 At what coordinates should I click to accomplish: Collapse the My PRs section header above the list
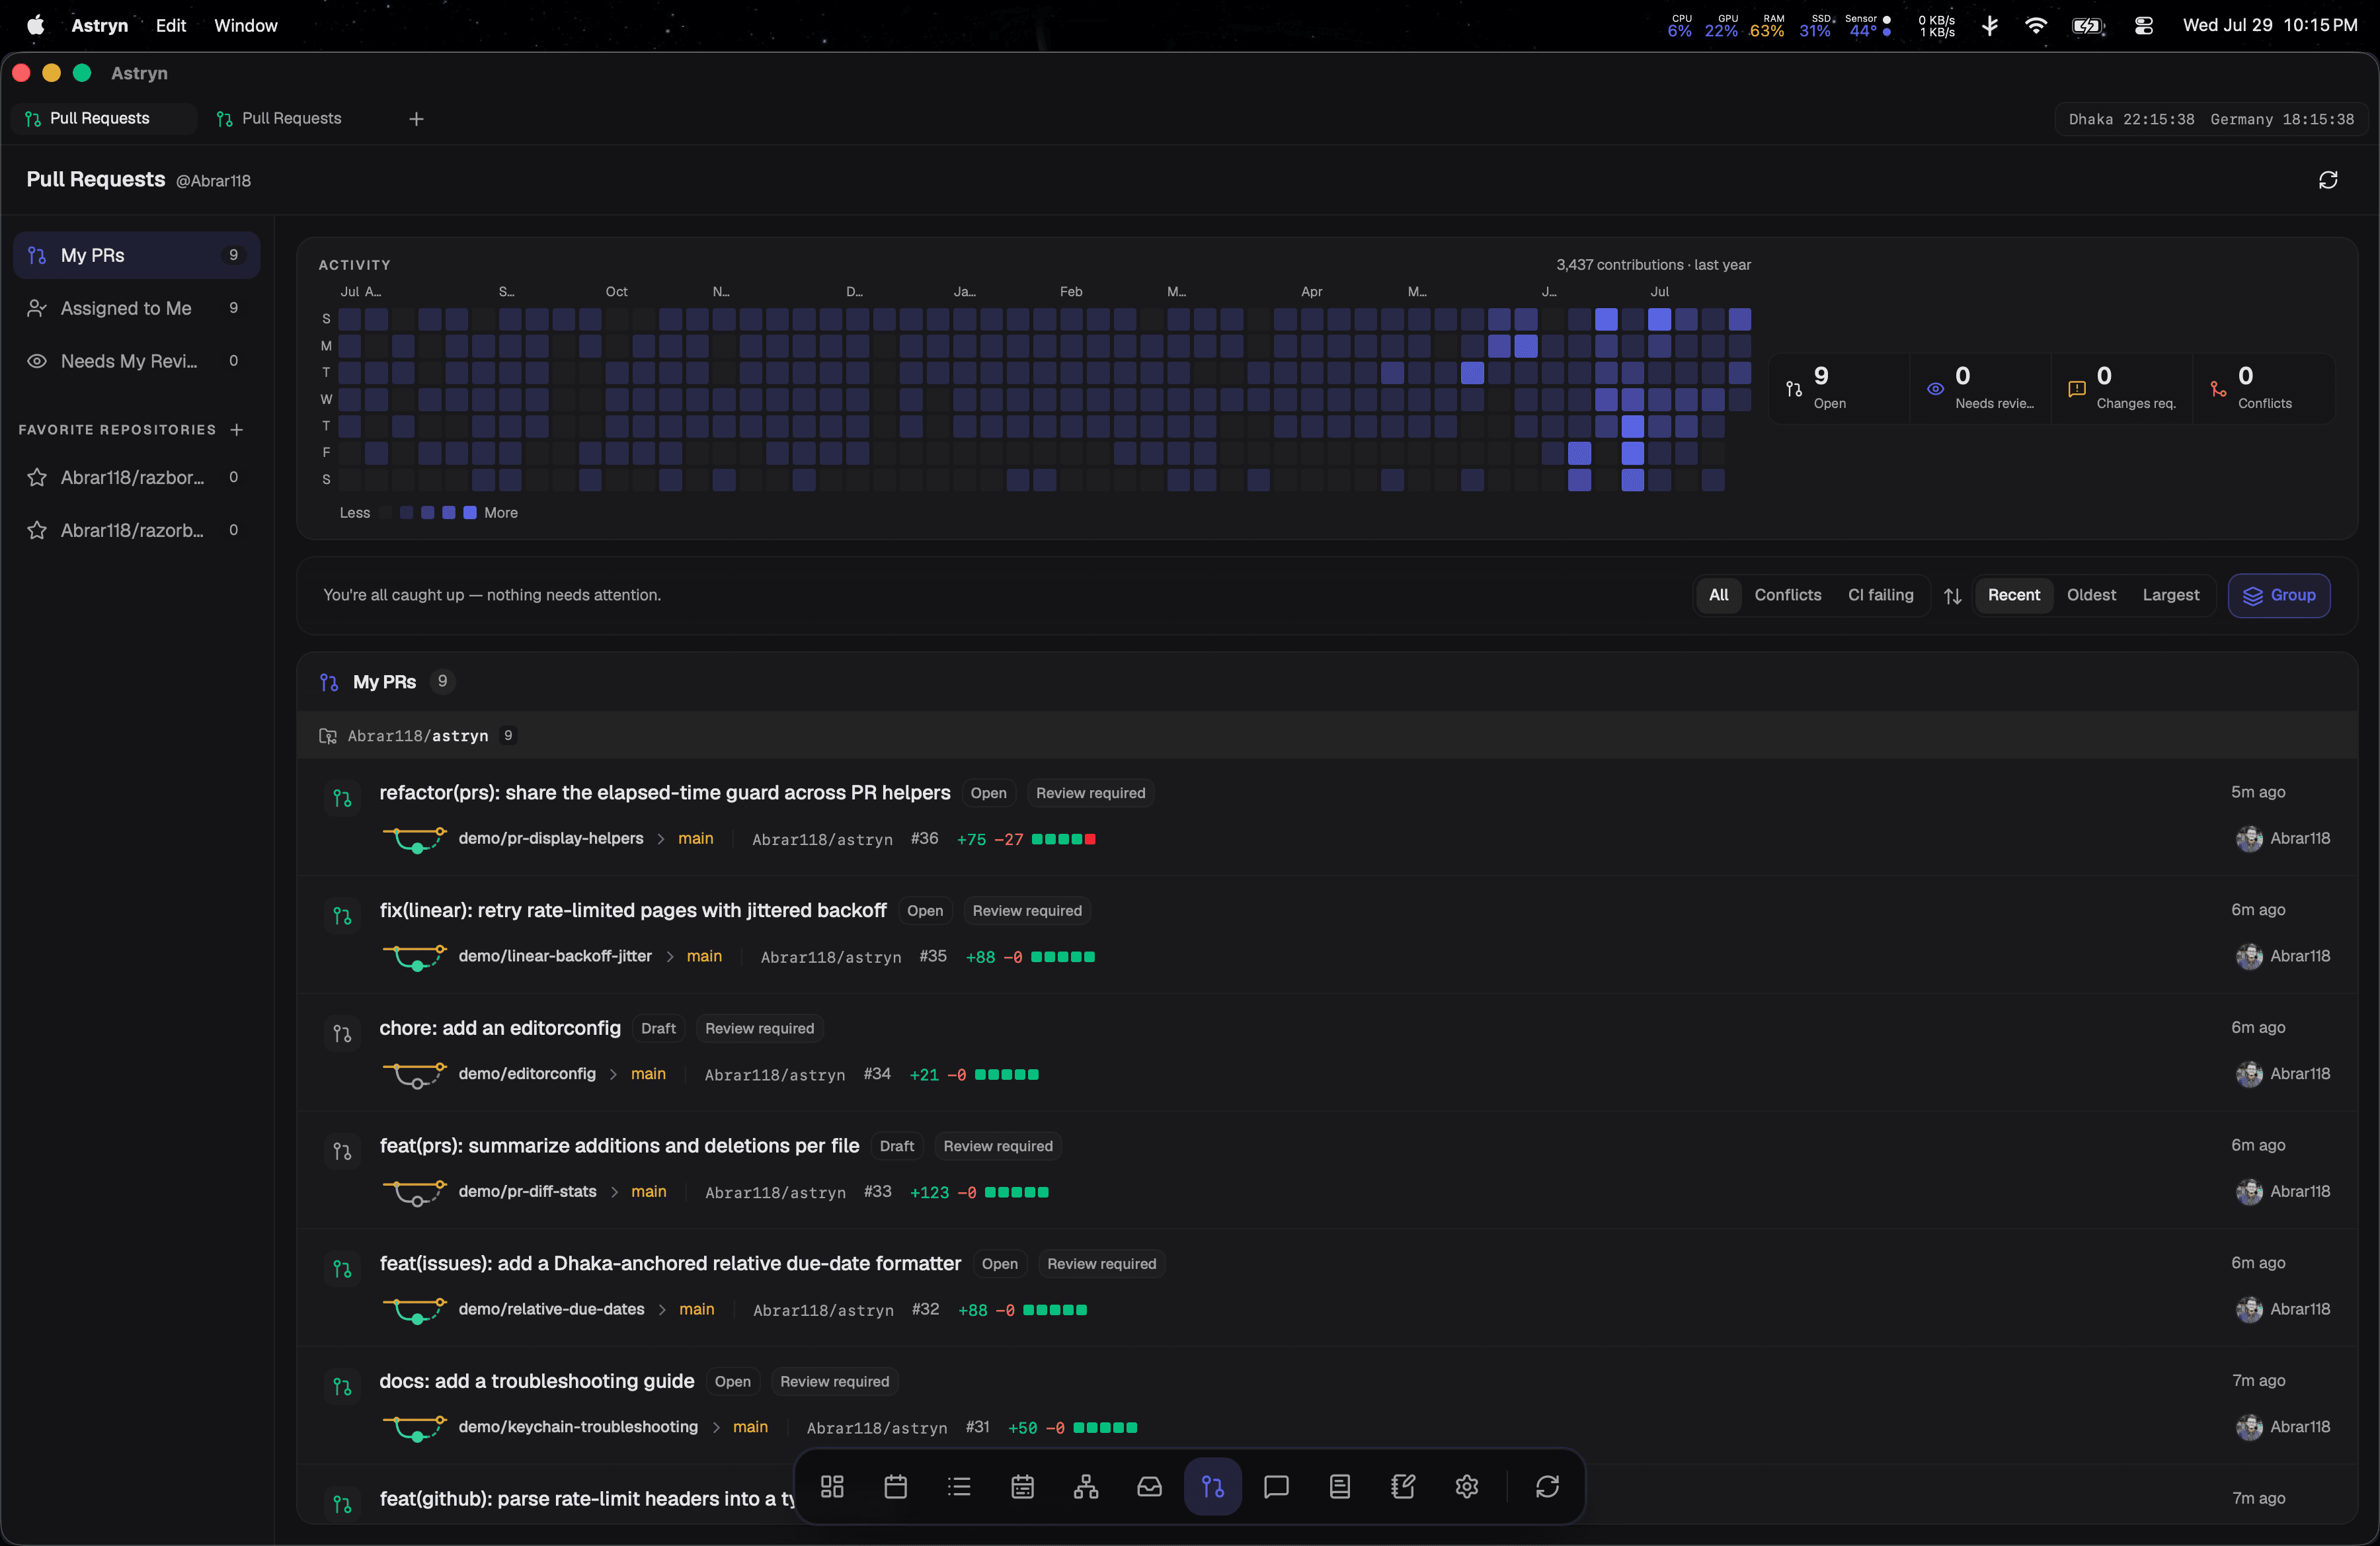click(1327, 682)
